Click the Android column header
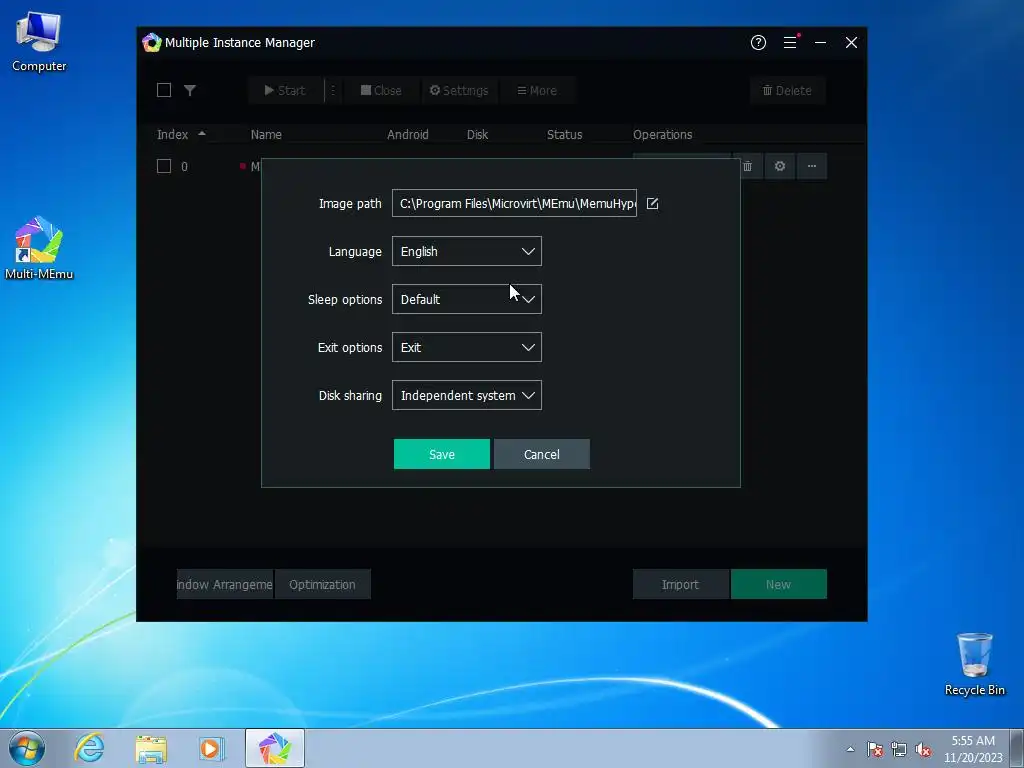The height and width of the screenshot is (768, 1024). (x=408, y=135)
